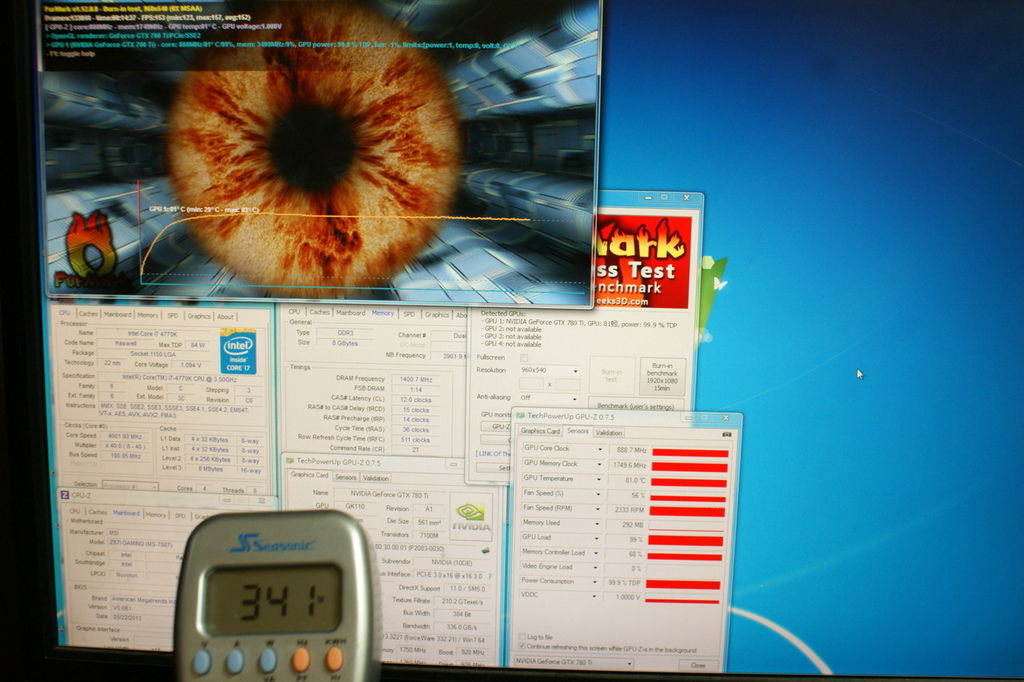Click the Burn-in benchmark 1920x1080 15min button
The height and width of the screenshot is (682, 1024).
[x=662, y=376]
